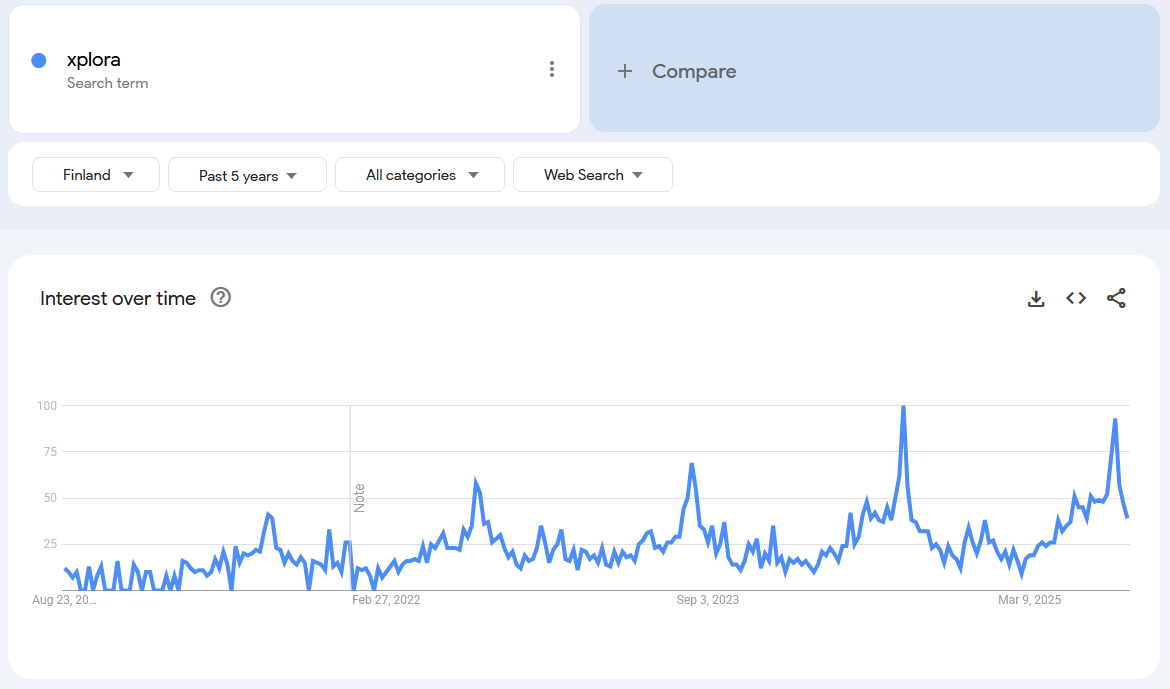Open the xplora term's three-dot options menu
The width and height of the screenshot is (1170, 689).
pyautogui.click(x=551, y=69)
